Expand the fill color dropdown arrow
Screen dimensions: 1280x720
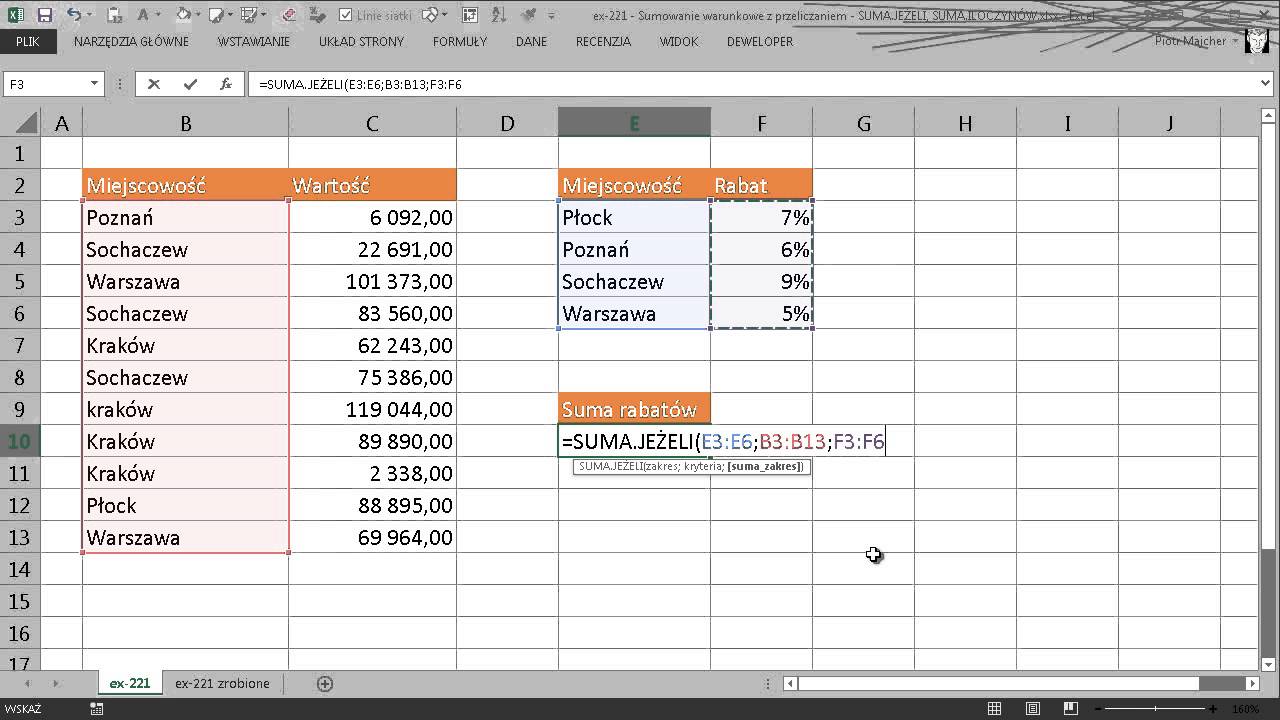pyautogui.click(x=198, y=15)
